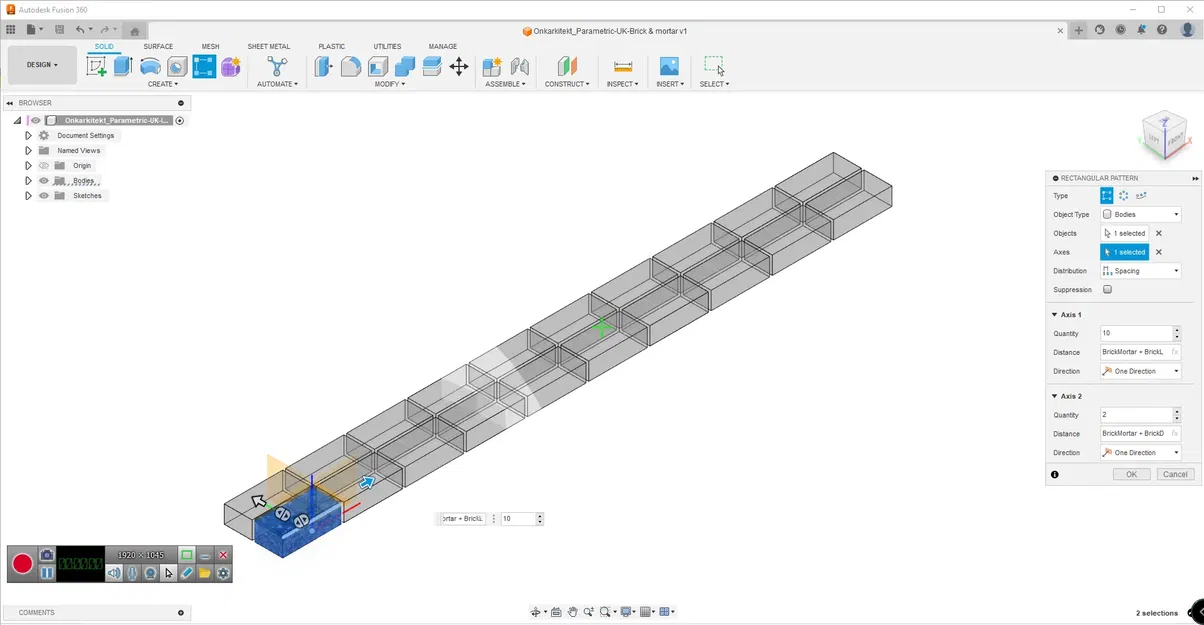
Task: Collapse the Axis 1 section
Action: 1056,314
